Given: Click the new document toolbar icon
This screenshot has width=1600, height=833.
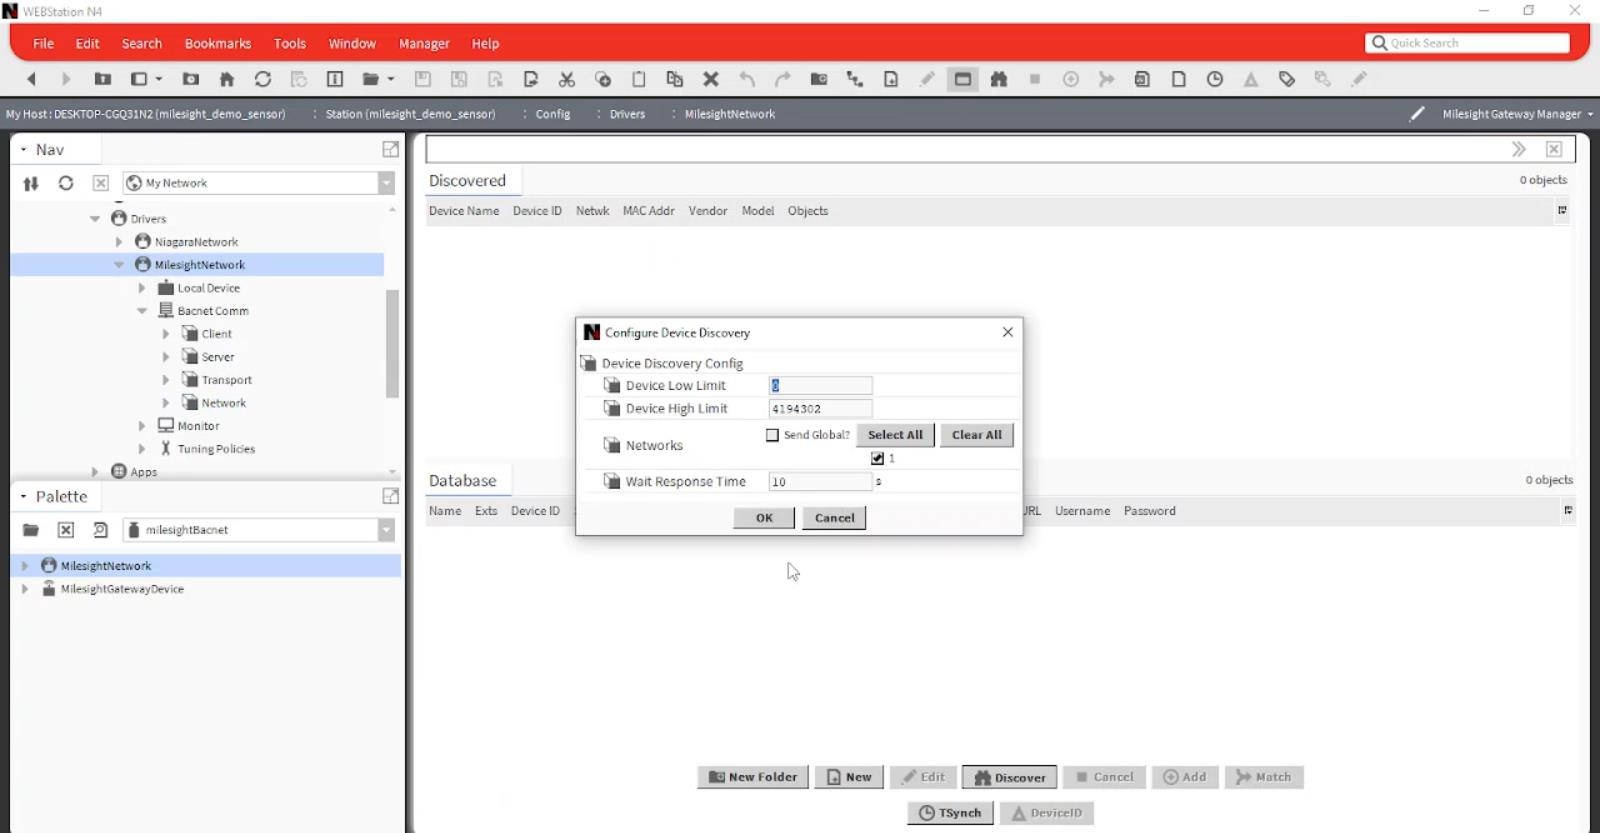Looking at the screenshot, I should (891, 79).
